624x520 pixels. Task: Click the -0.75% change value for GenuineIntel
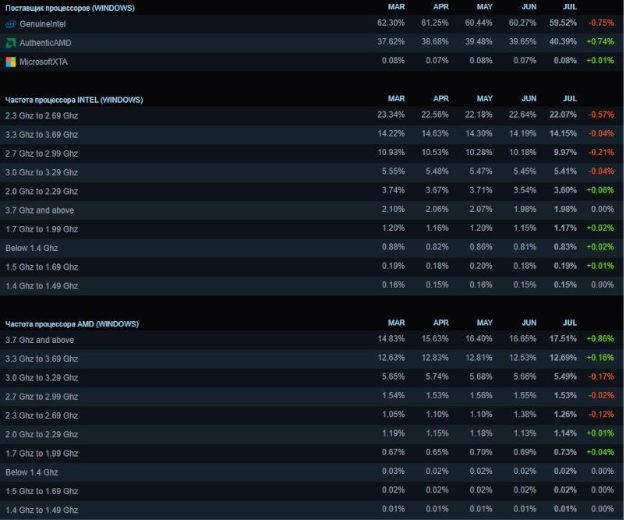tap(602, 25)
